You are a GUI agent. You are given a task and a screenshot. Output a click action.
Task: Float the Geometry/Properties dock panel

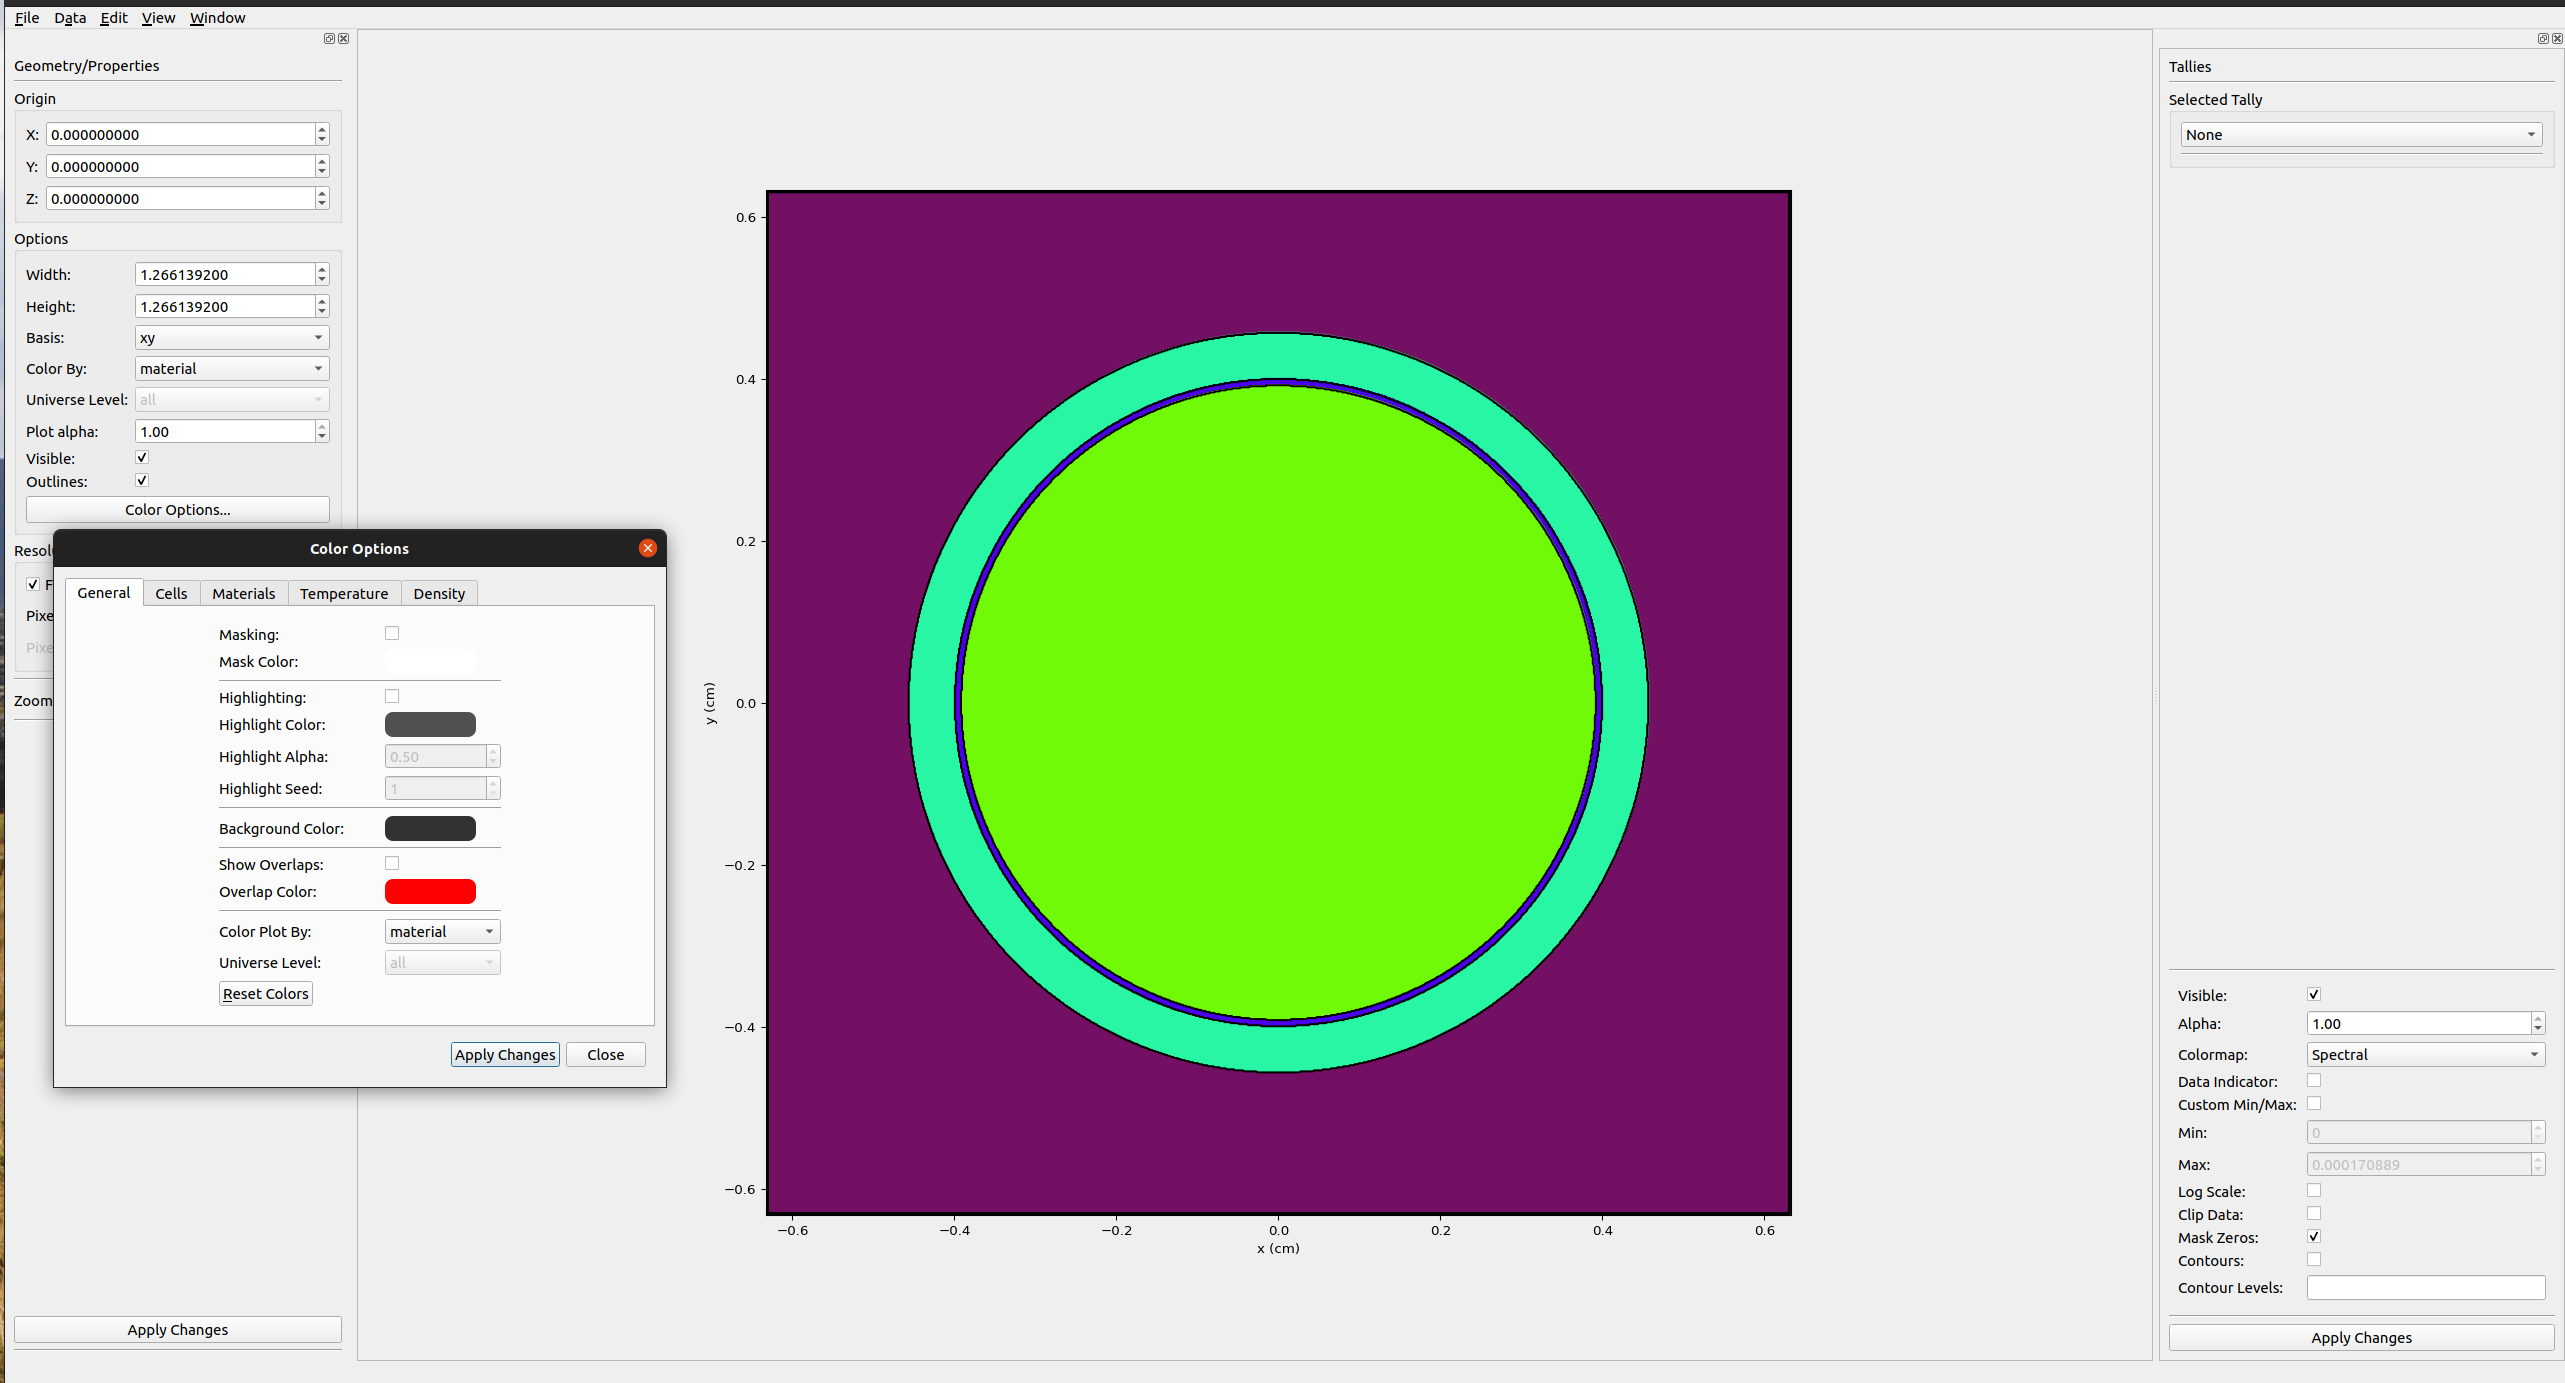pos(328,39)
